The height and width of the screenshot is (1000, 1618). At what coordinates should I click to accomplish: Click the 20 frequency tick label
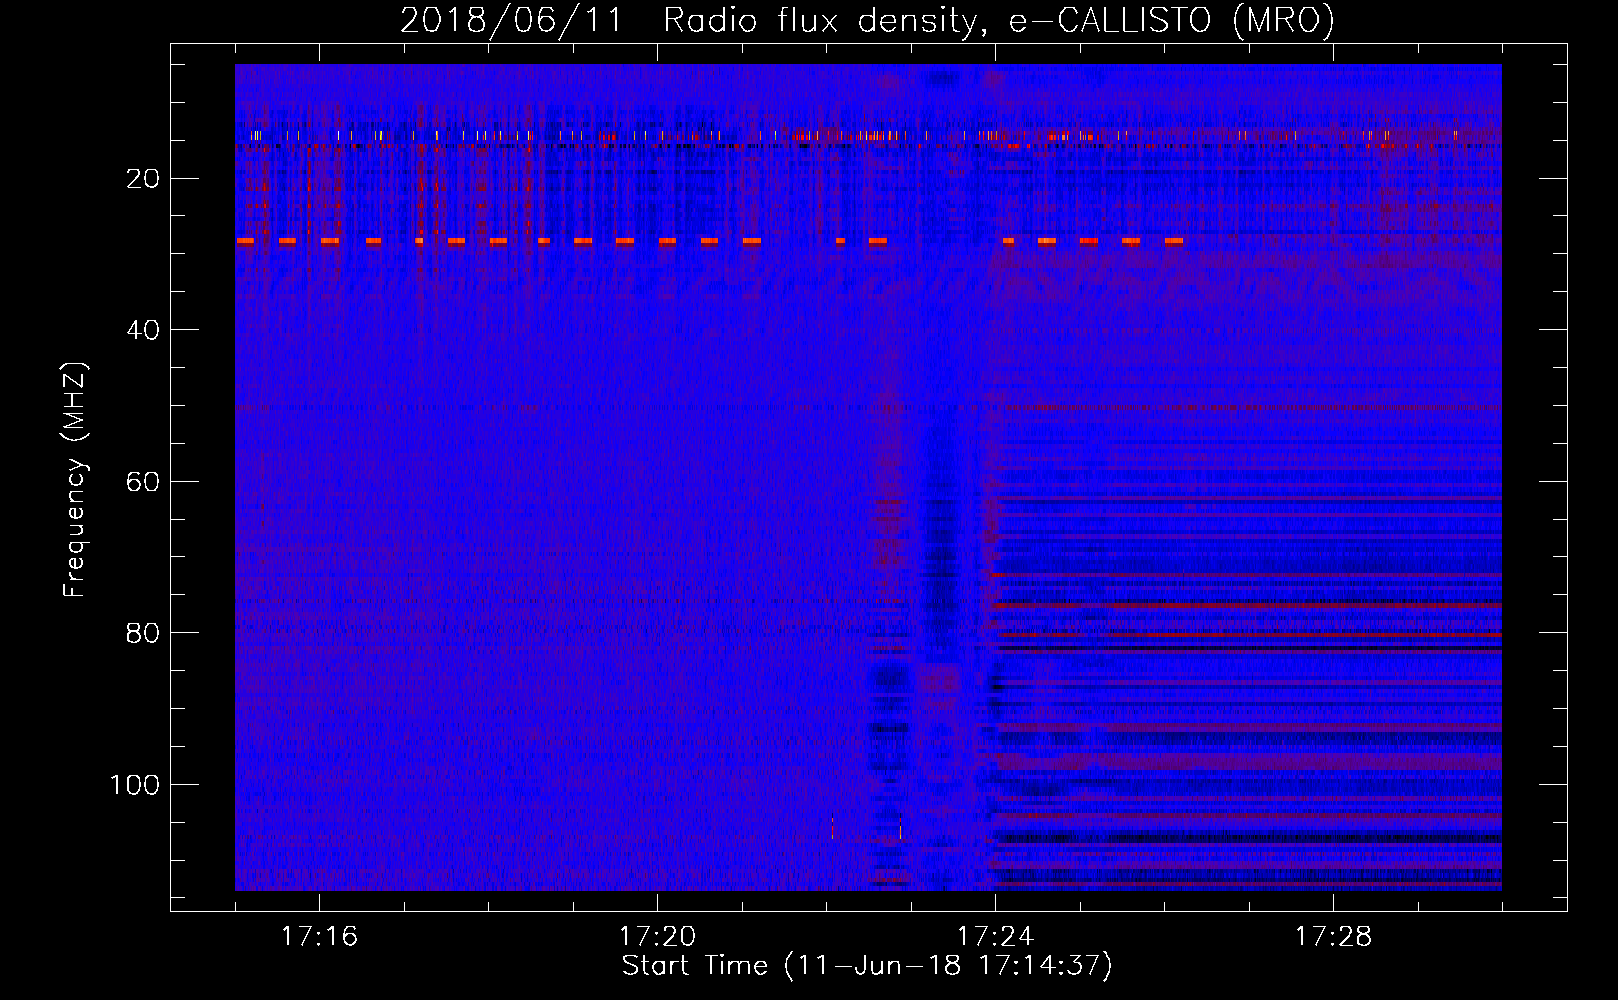click(x=143, y=179)
